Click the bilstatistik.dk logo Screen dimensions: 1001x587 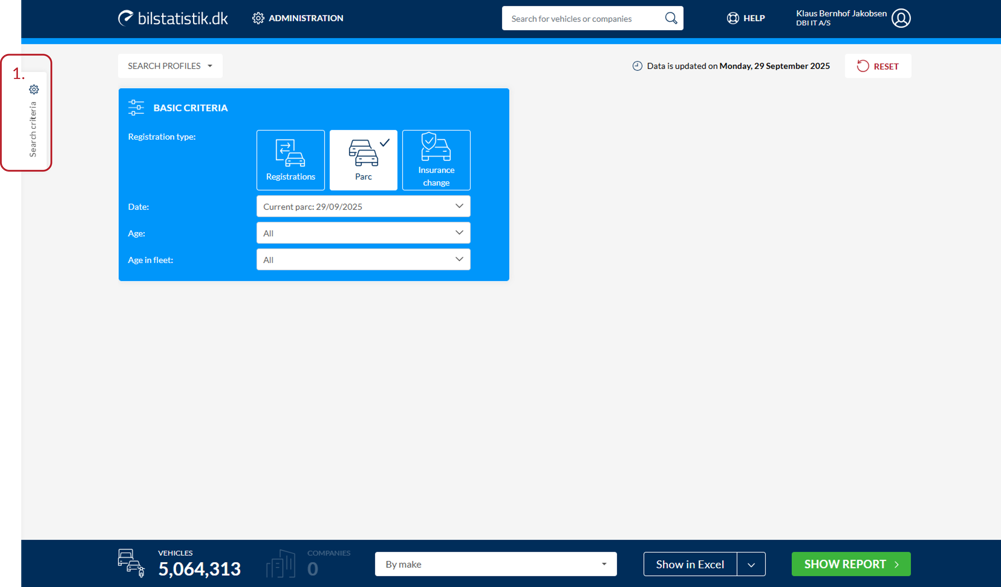pyautogui.click(x=173, y=18)
